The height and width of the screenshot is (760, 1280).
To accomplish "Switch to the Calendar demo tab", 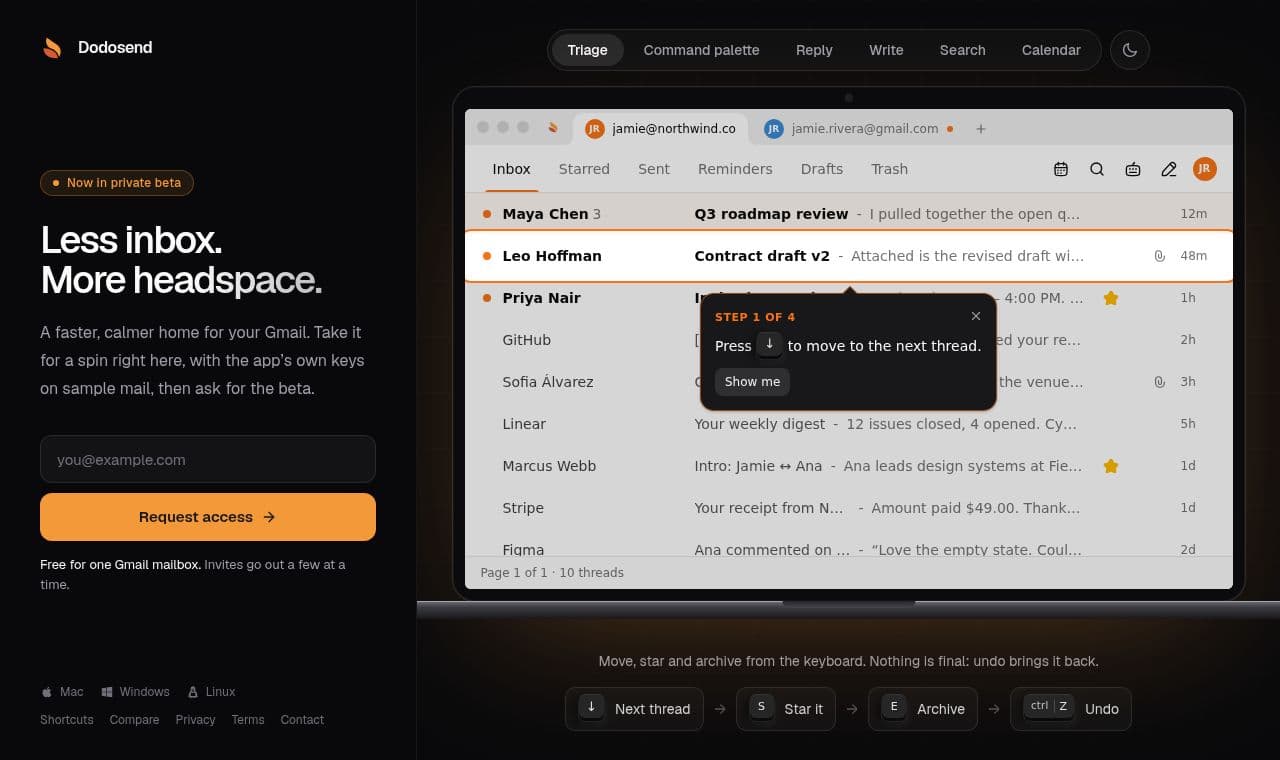I will click(1051, 50).
